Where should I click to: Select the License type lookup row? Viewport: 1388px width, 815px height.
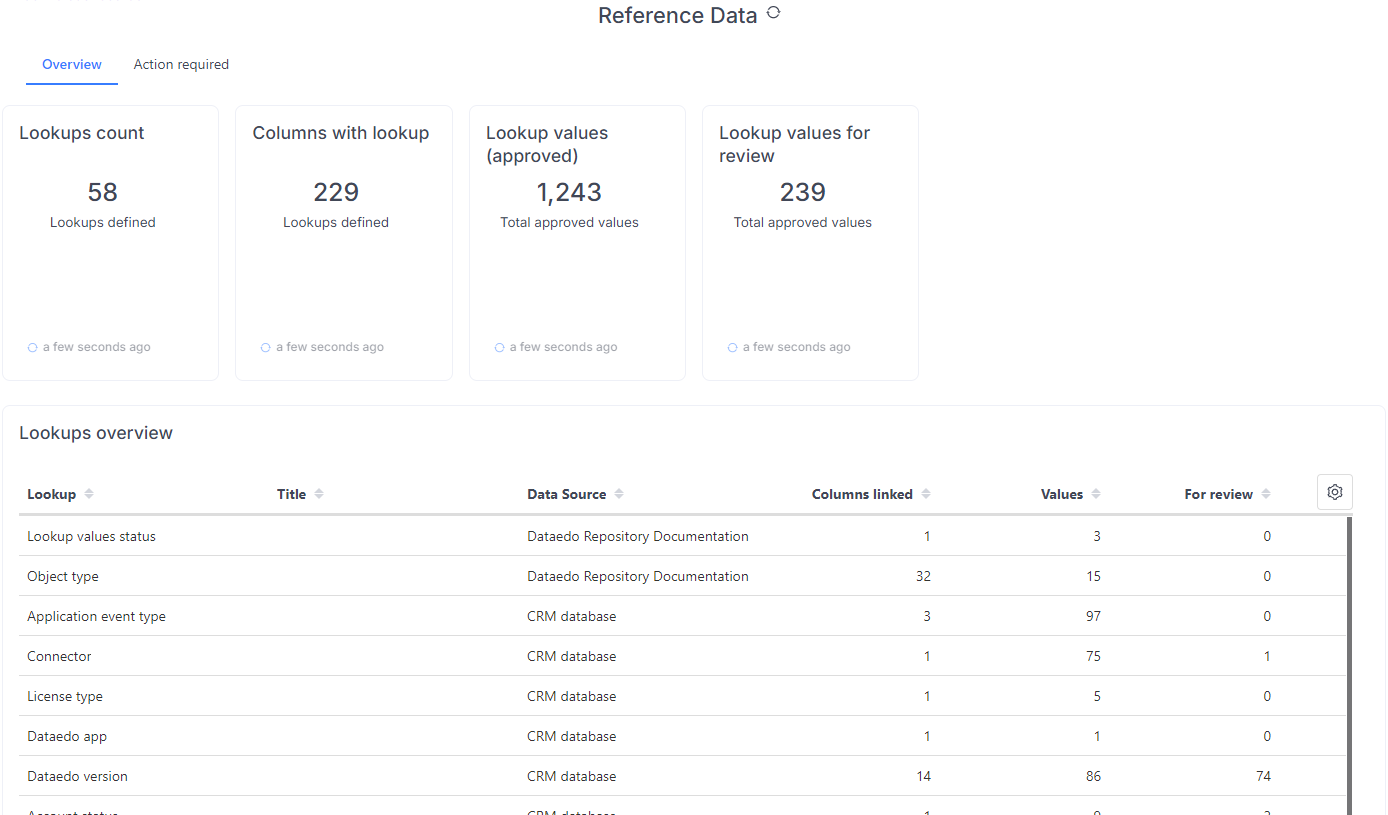tap(682, 696)
